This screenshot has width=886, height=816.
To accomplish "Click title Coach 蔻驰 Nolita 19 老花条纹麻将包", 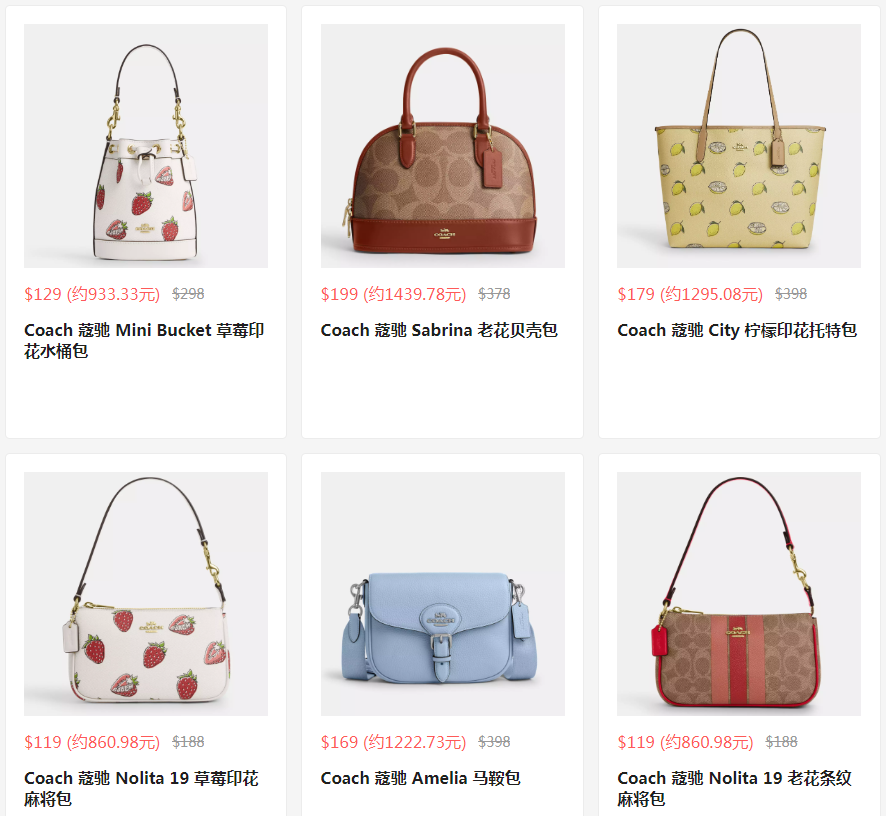I will (734, 789).
